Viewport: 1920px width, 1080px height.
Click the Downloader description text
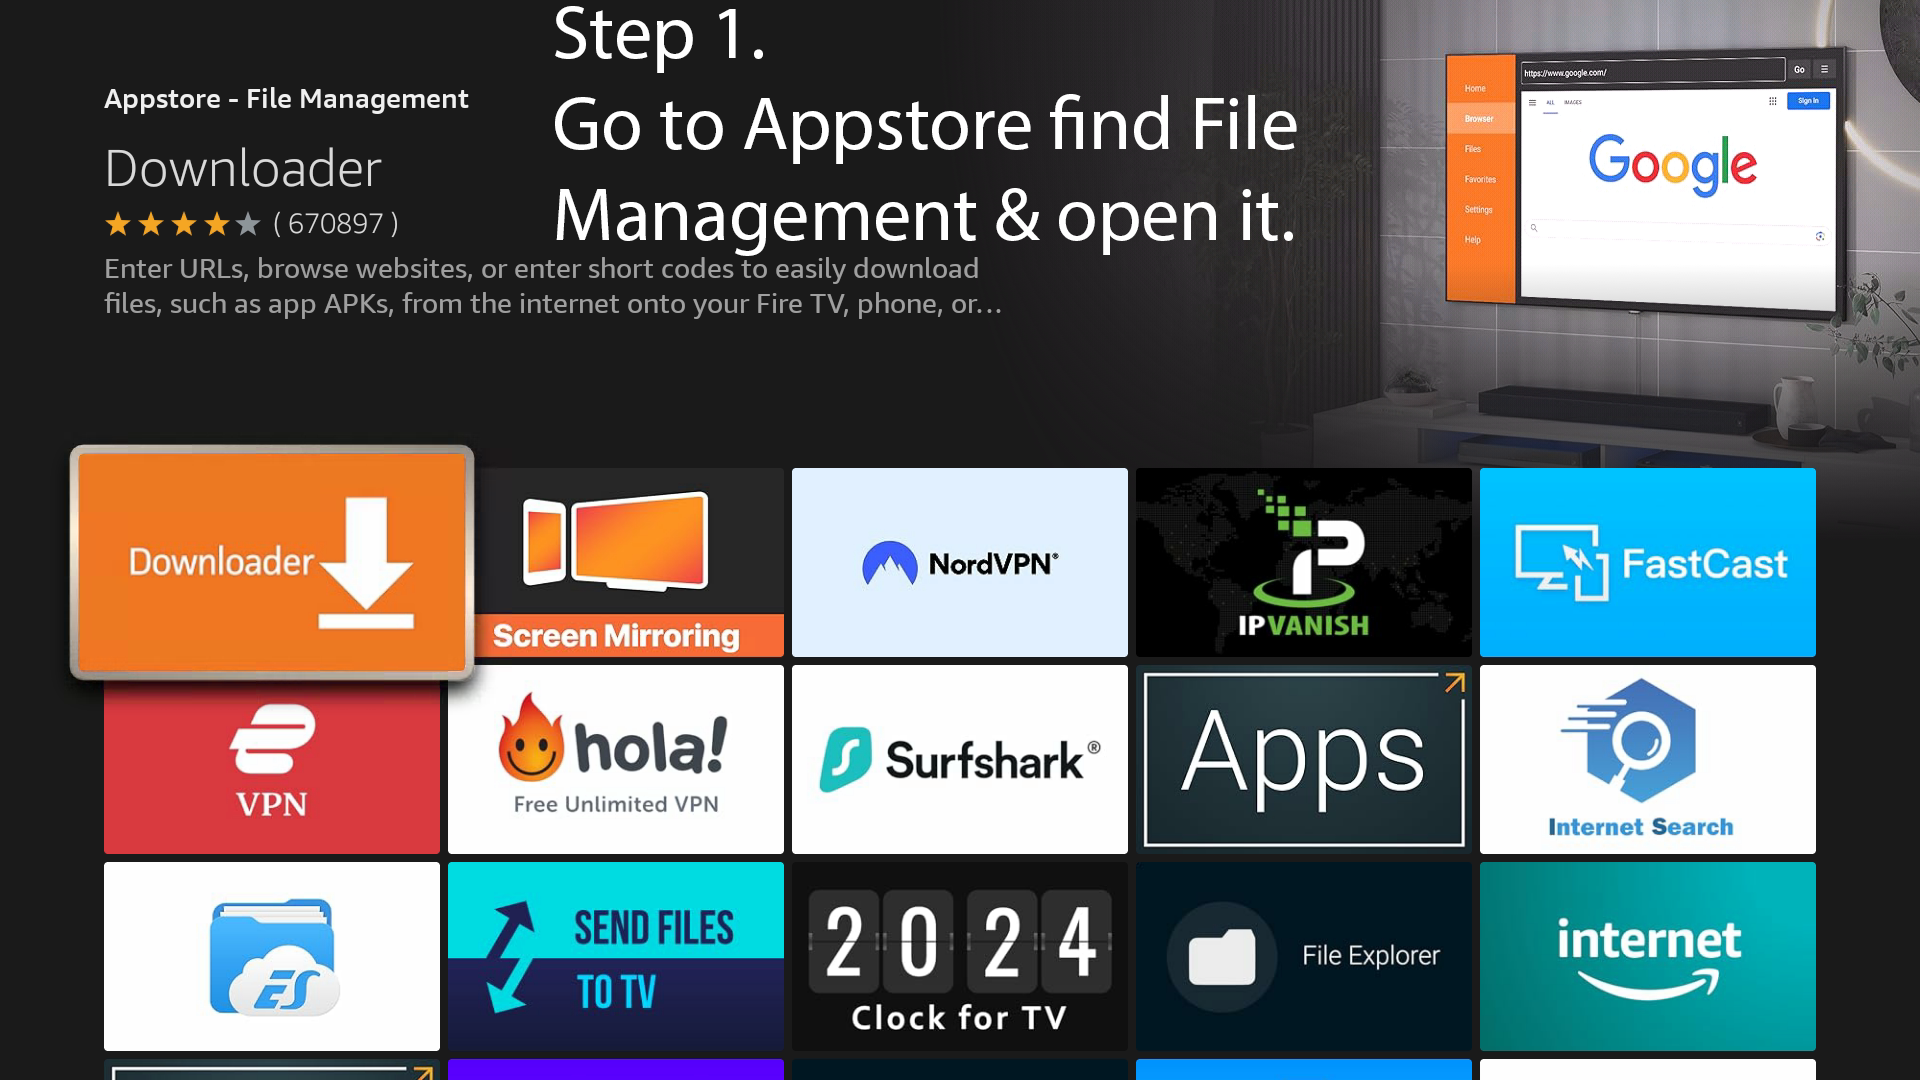coord(552,286)
